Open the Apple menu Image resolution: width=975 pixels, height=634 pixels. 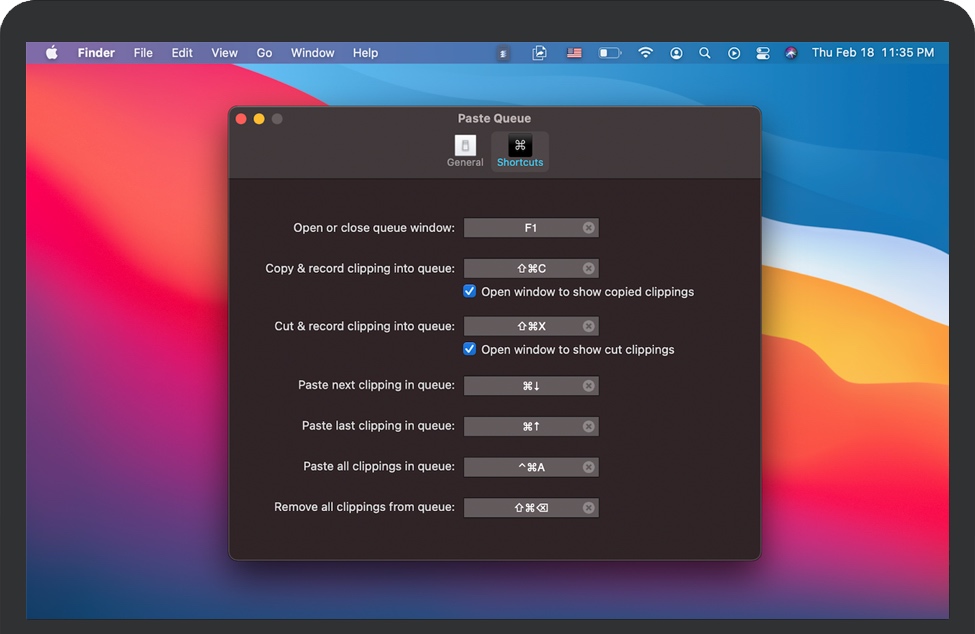51,53
